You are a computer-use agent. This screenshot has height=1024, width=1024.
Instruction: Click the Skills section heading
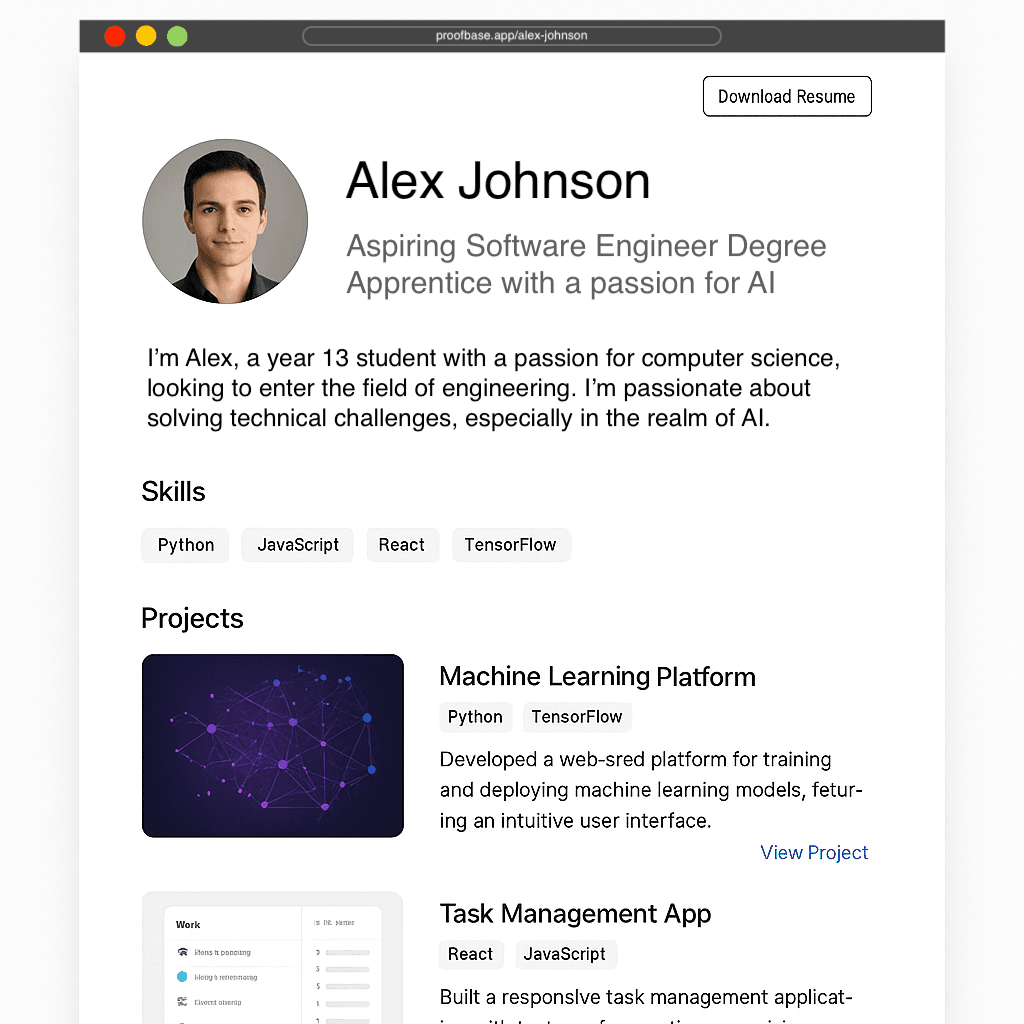[174, 492]
